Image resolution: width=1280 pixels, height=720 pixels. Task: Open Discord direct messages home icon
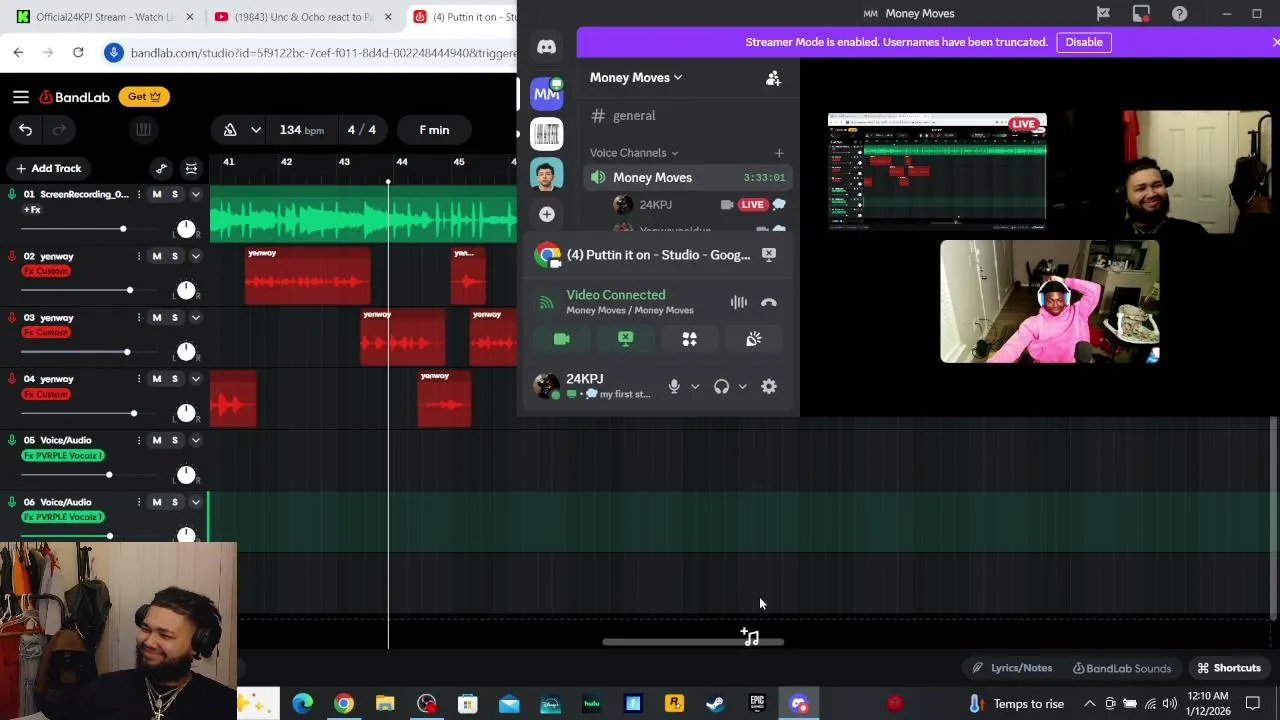(x=546, y=47)
